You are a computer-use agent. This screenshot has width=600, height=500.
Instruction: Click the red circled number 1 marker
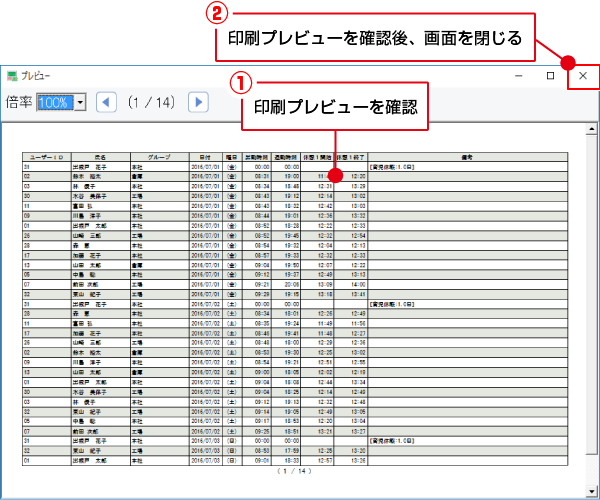coord(238,83)
